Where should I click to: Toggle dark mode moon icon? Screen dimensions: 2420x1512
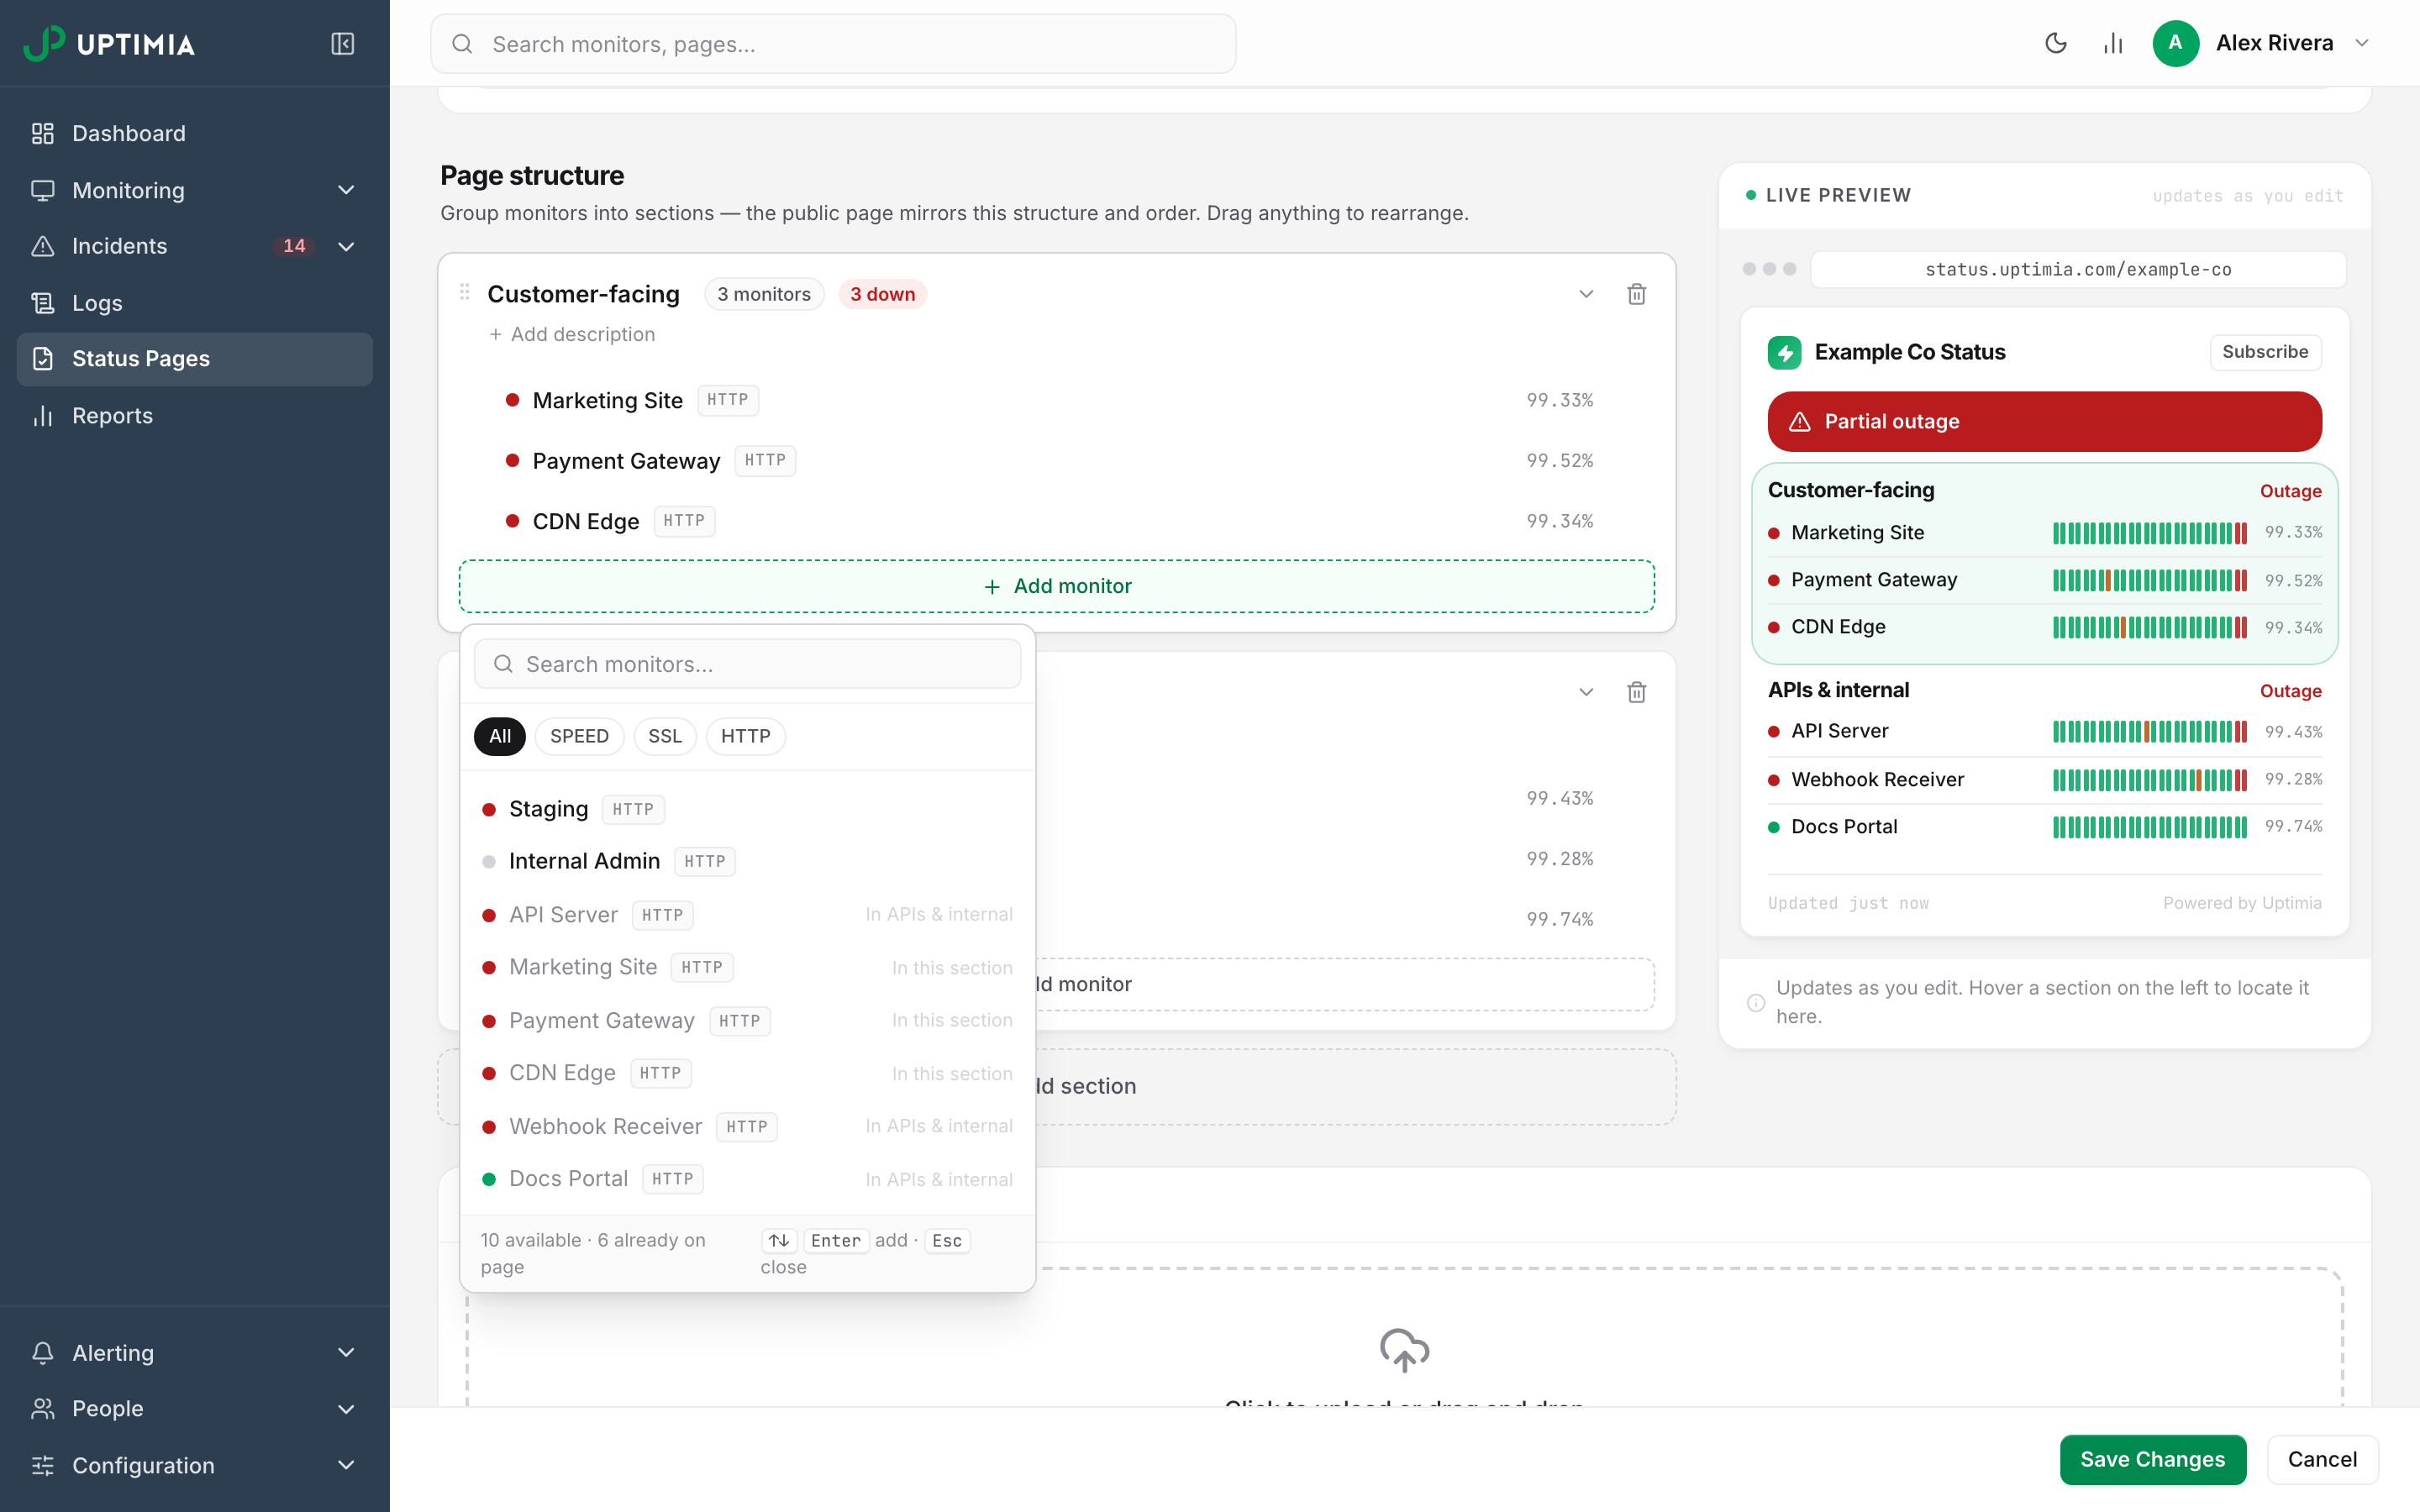2055,43
